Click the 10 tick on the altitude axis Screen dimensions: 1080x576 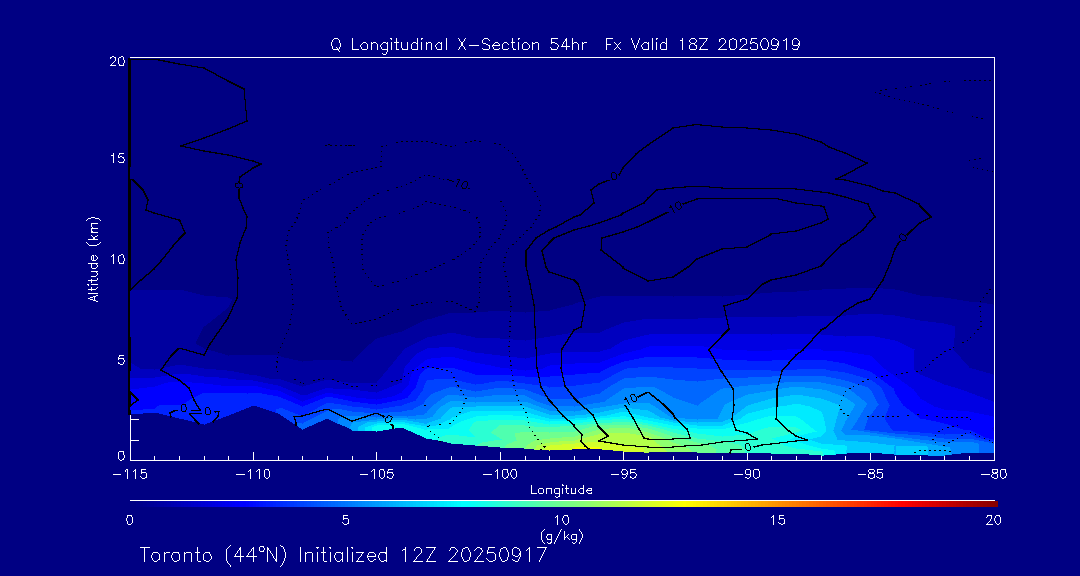coord(116,259)
